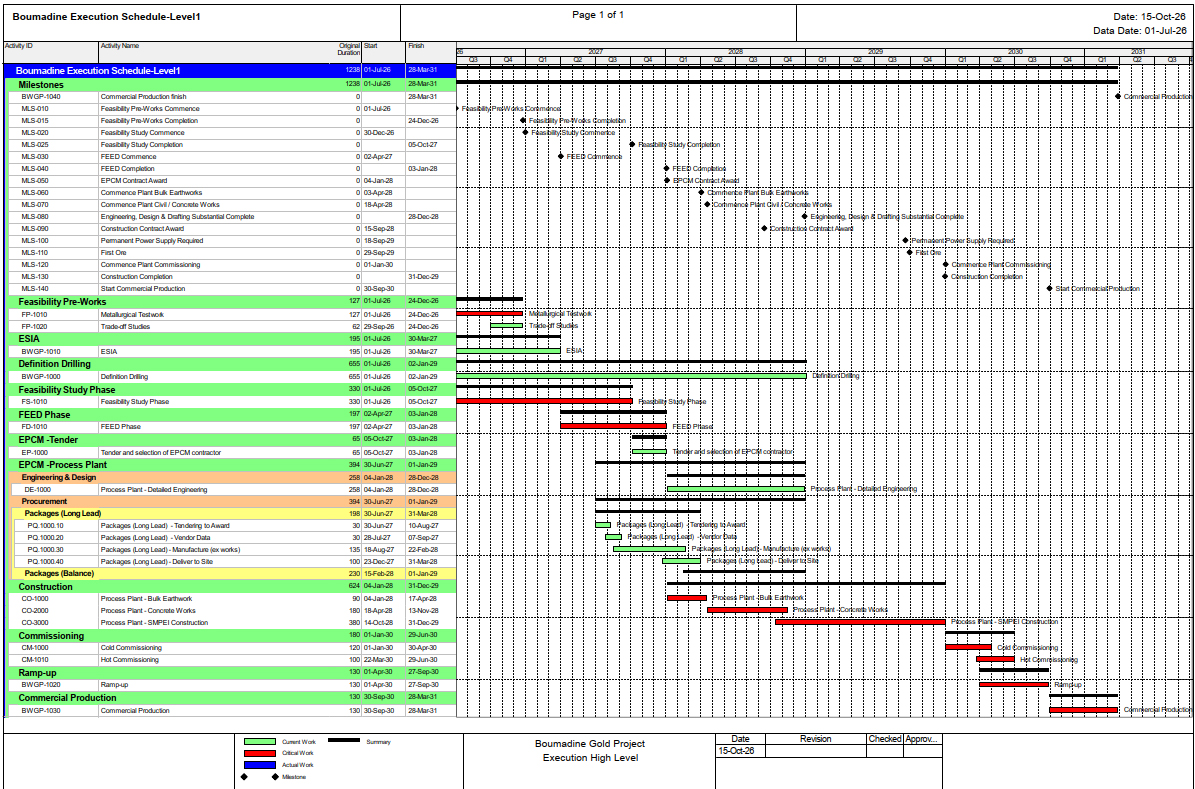Viewport: 1195px width, 789px height.
Task: Click the Start Commercial Production milestone diamond
Action: point(1049,288)
